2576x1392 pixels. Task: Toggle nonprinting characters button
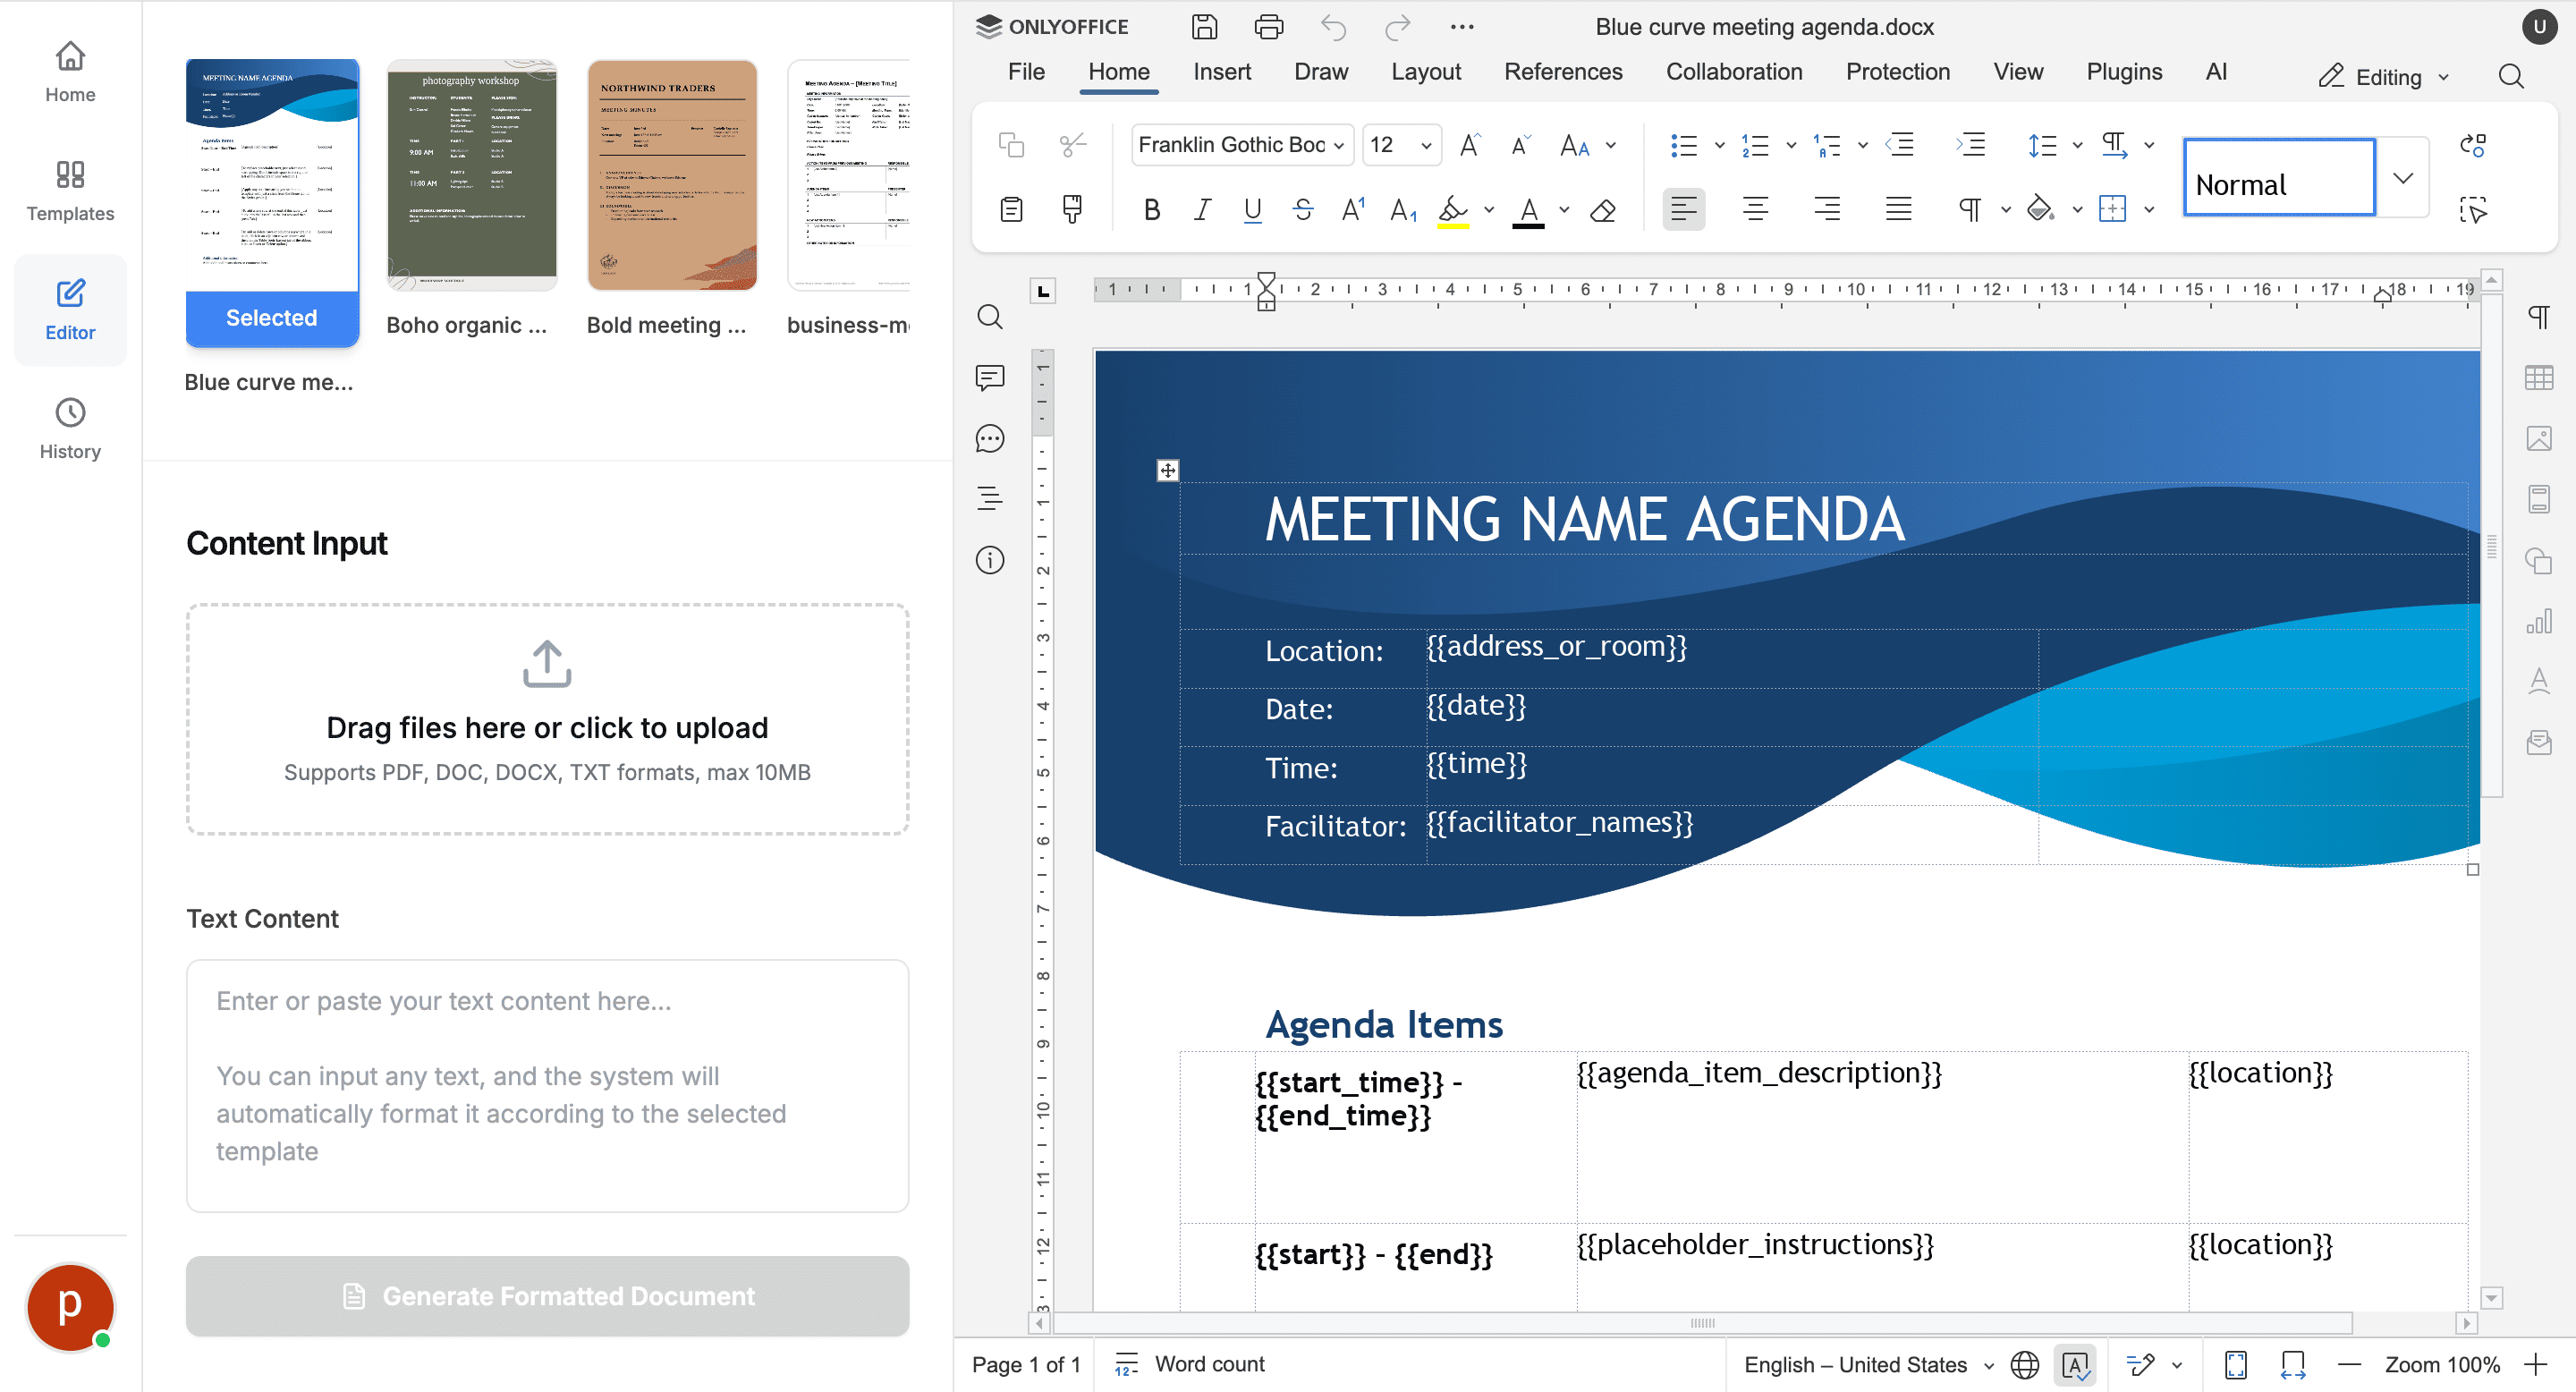click(1970, 210)
